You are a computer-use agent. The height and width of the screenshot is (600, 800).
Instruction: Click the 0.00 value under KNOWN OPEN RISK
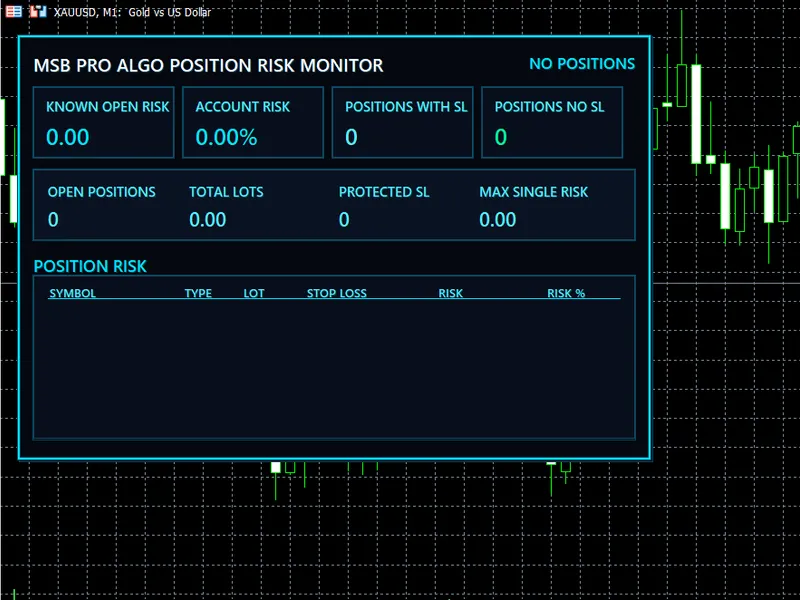pyautogui.click(x=67, y=137)
